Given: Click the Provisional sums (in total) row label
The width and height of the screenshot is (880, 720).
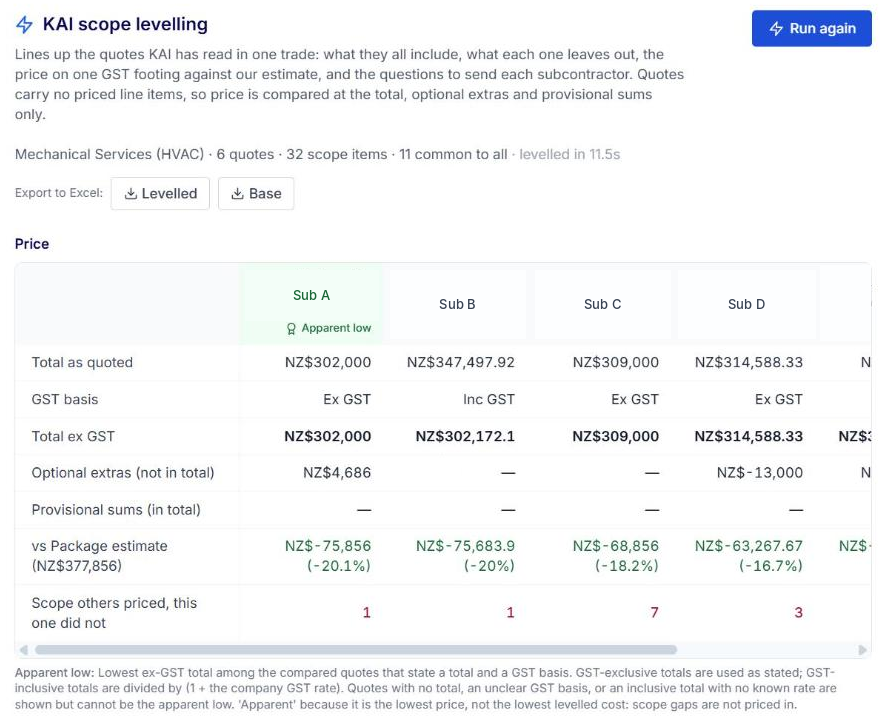Looking at the screenshot, I should (116, 510).
